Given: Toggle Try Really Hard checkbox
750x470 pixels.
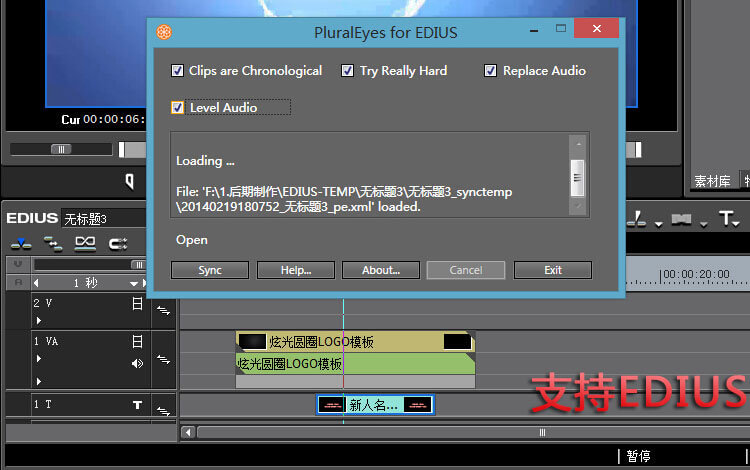Looking at the screenshot, I should point(347,71).
